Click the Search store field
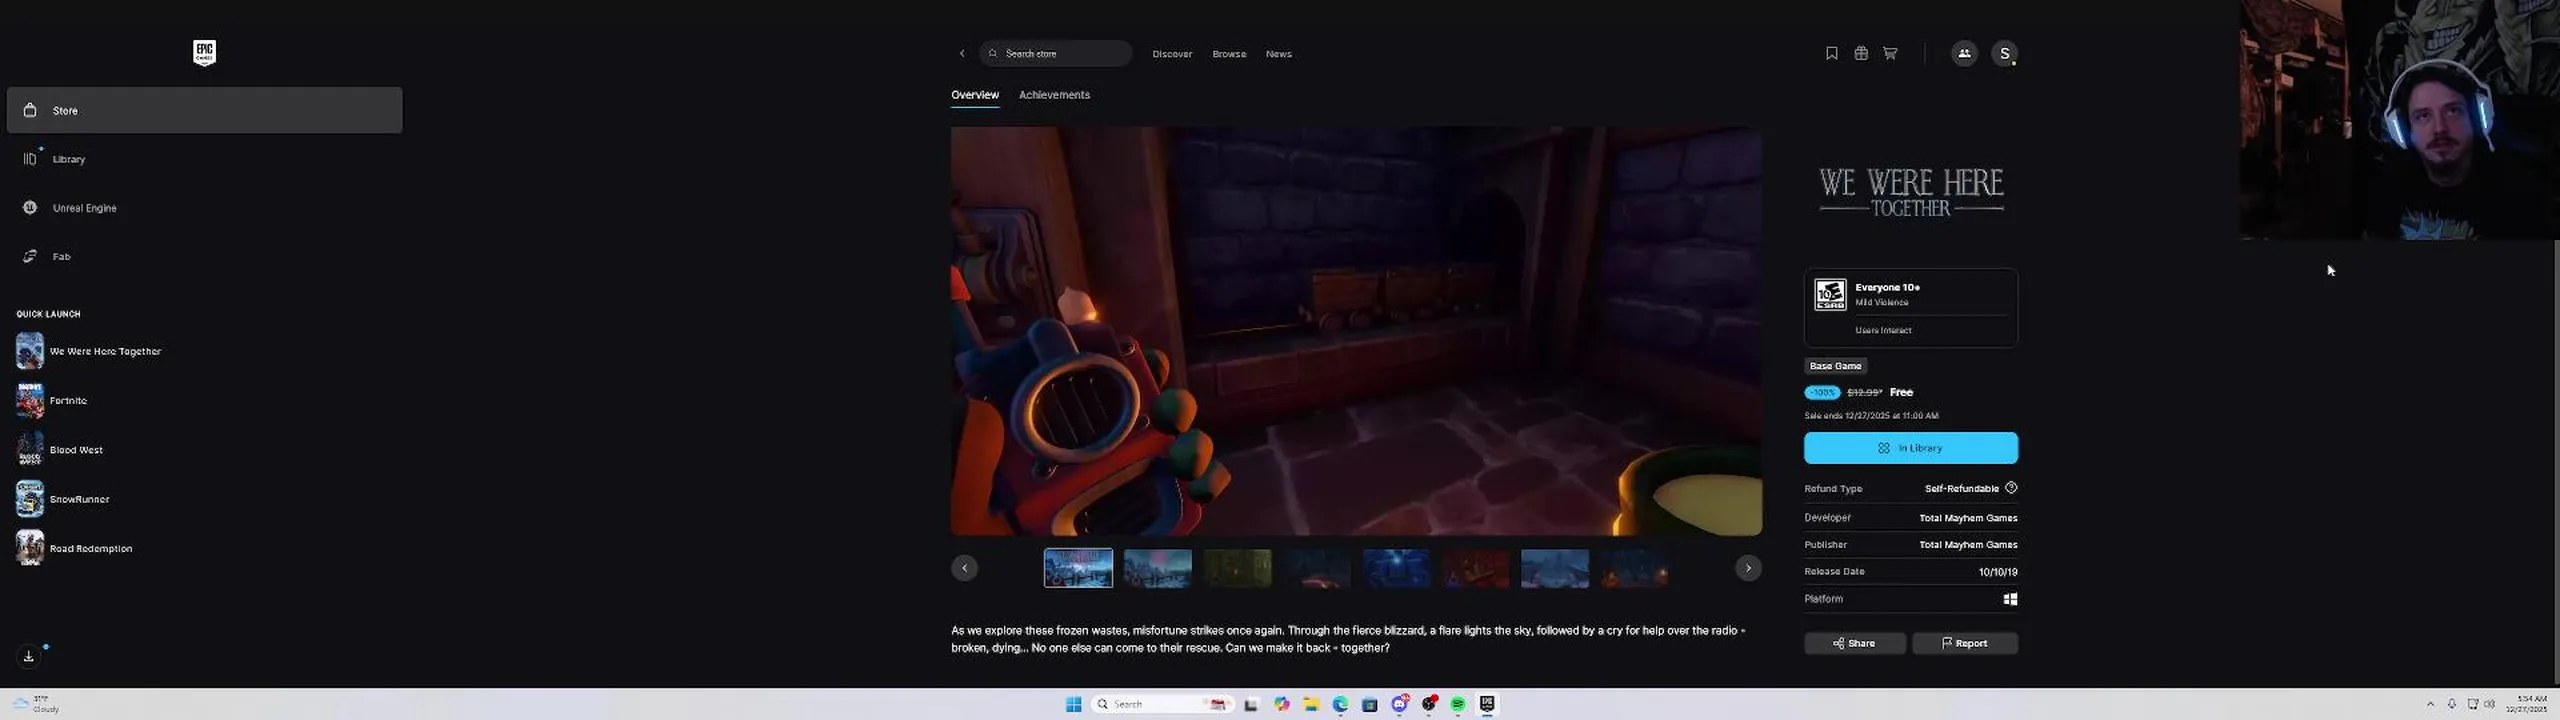Viewport: 2560px width, 720px height. coord(1056,53)
